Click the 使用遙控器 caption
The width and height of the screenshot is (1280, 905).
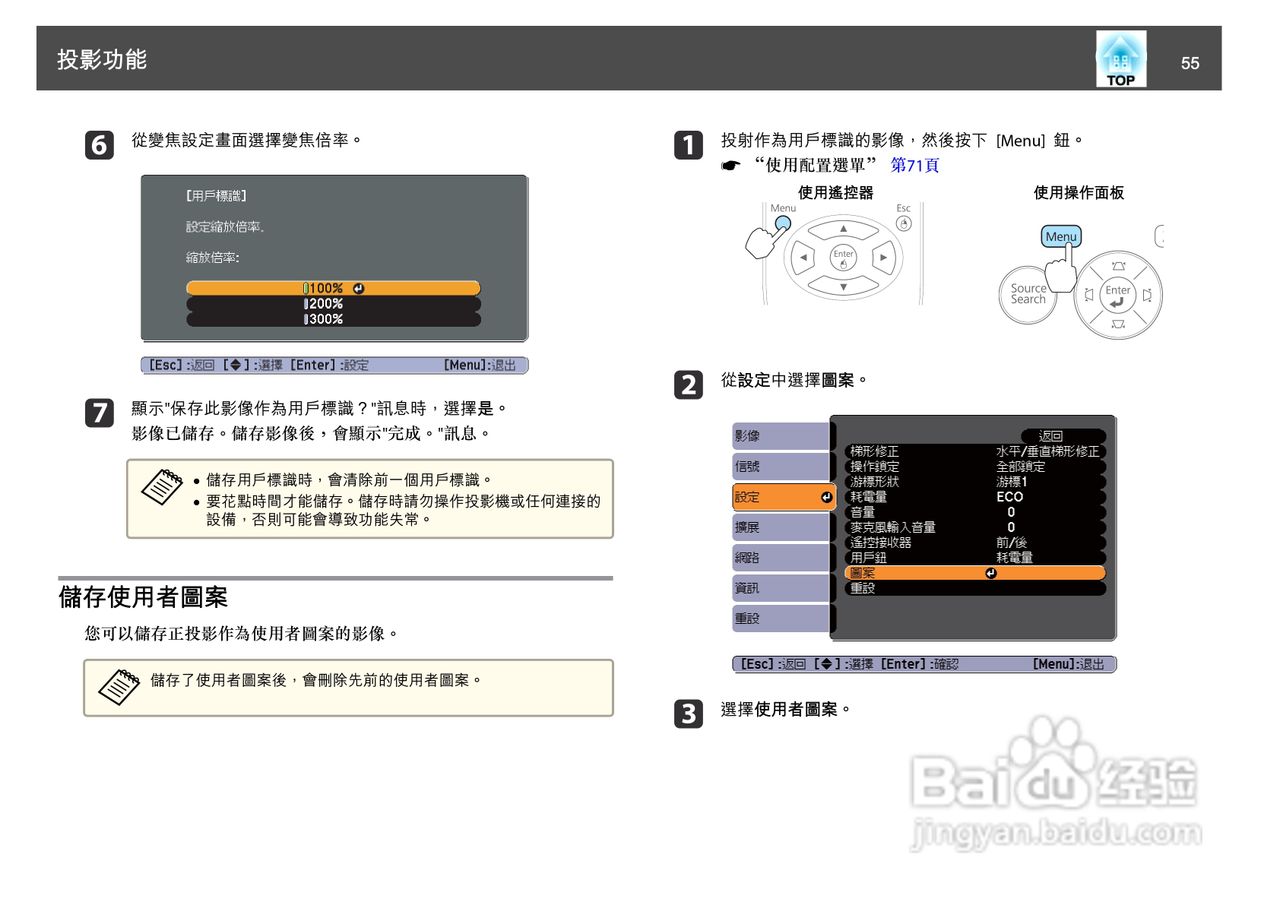(x=835, y=192)
